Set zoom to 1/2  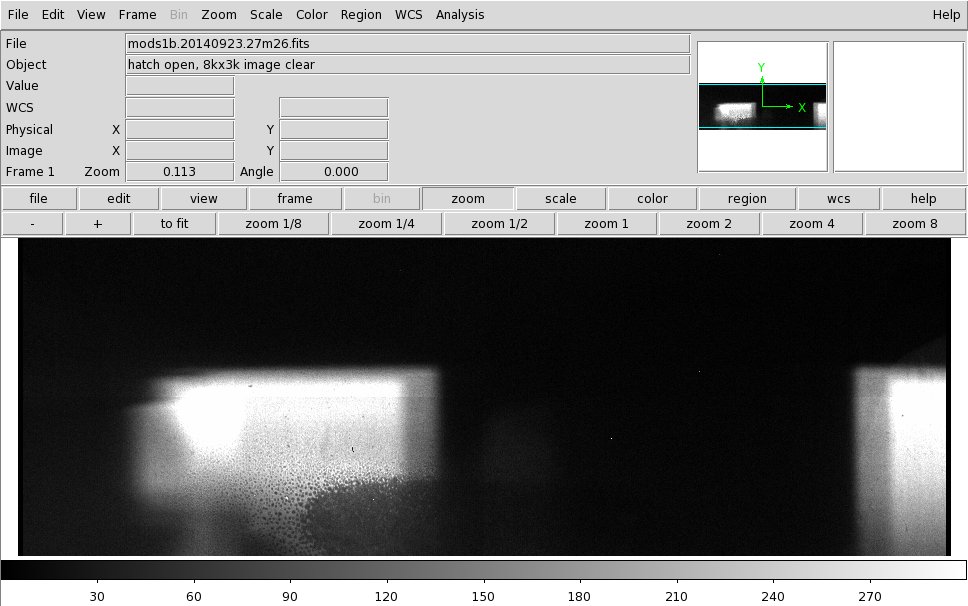(499, 224)
